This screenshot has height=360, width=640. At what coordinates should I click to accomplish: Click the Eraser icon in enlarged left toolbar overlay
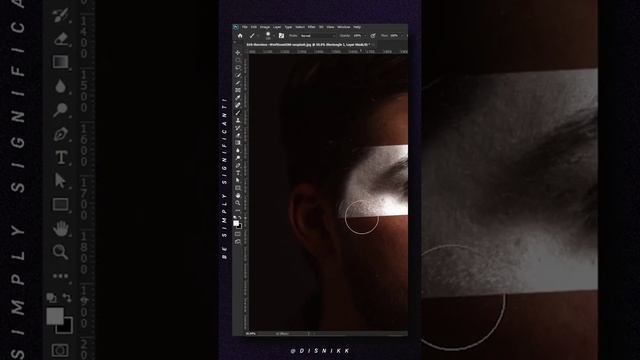pyautogui.click(x=60, y=39)
